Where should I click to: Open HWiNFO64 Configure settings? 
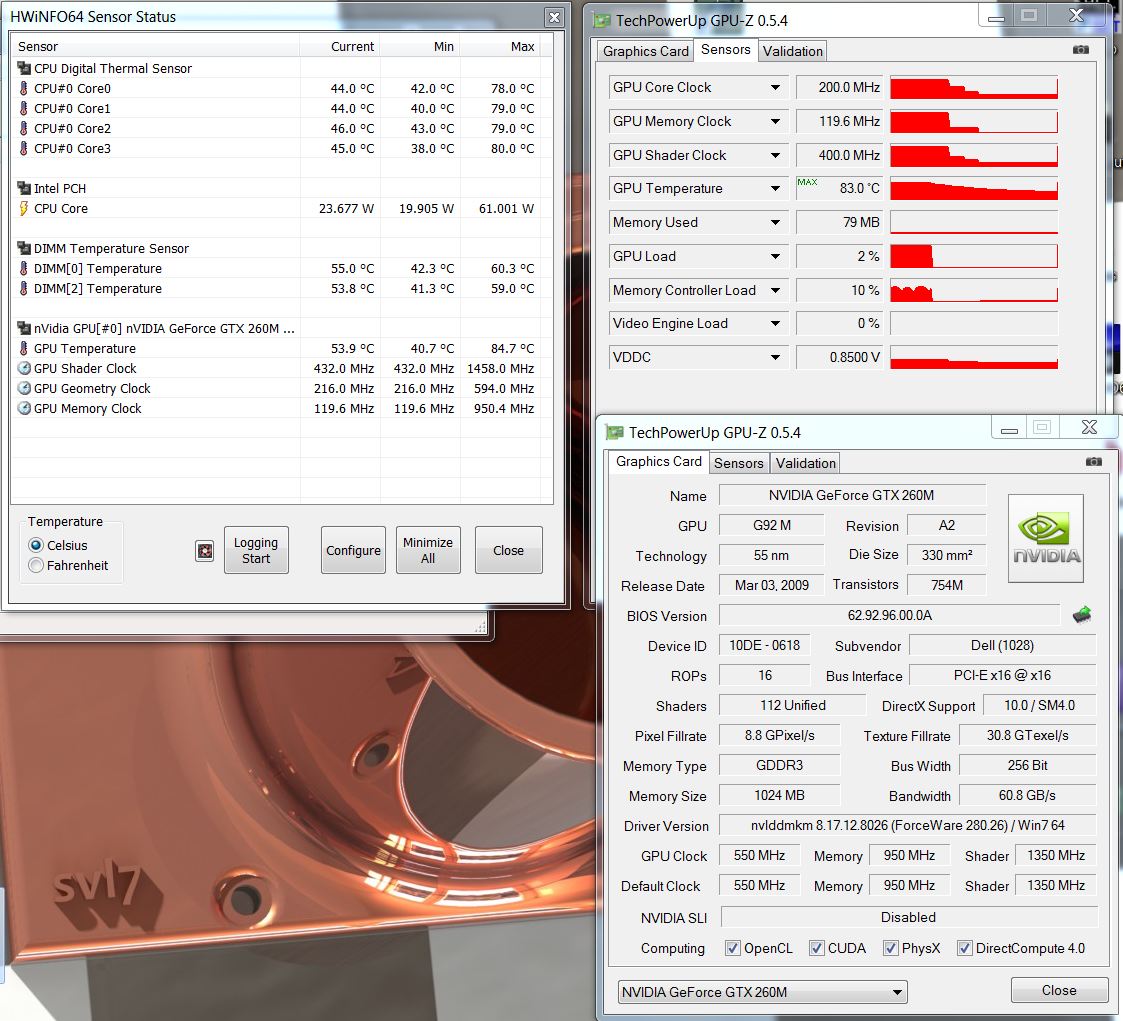point(353,551)
